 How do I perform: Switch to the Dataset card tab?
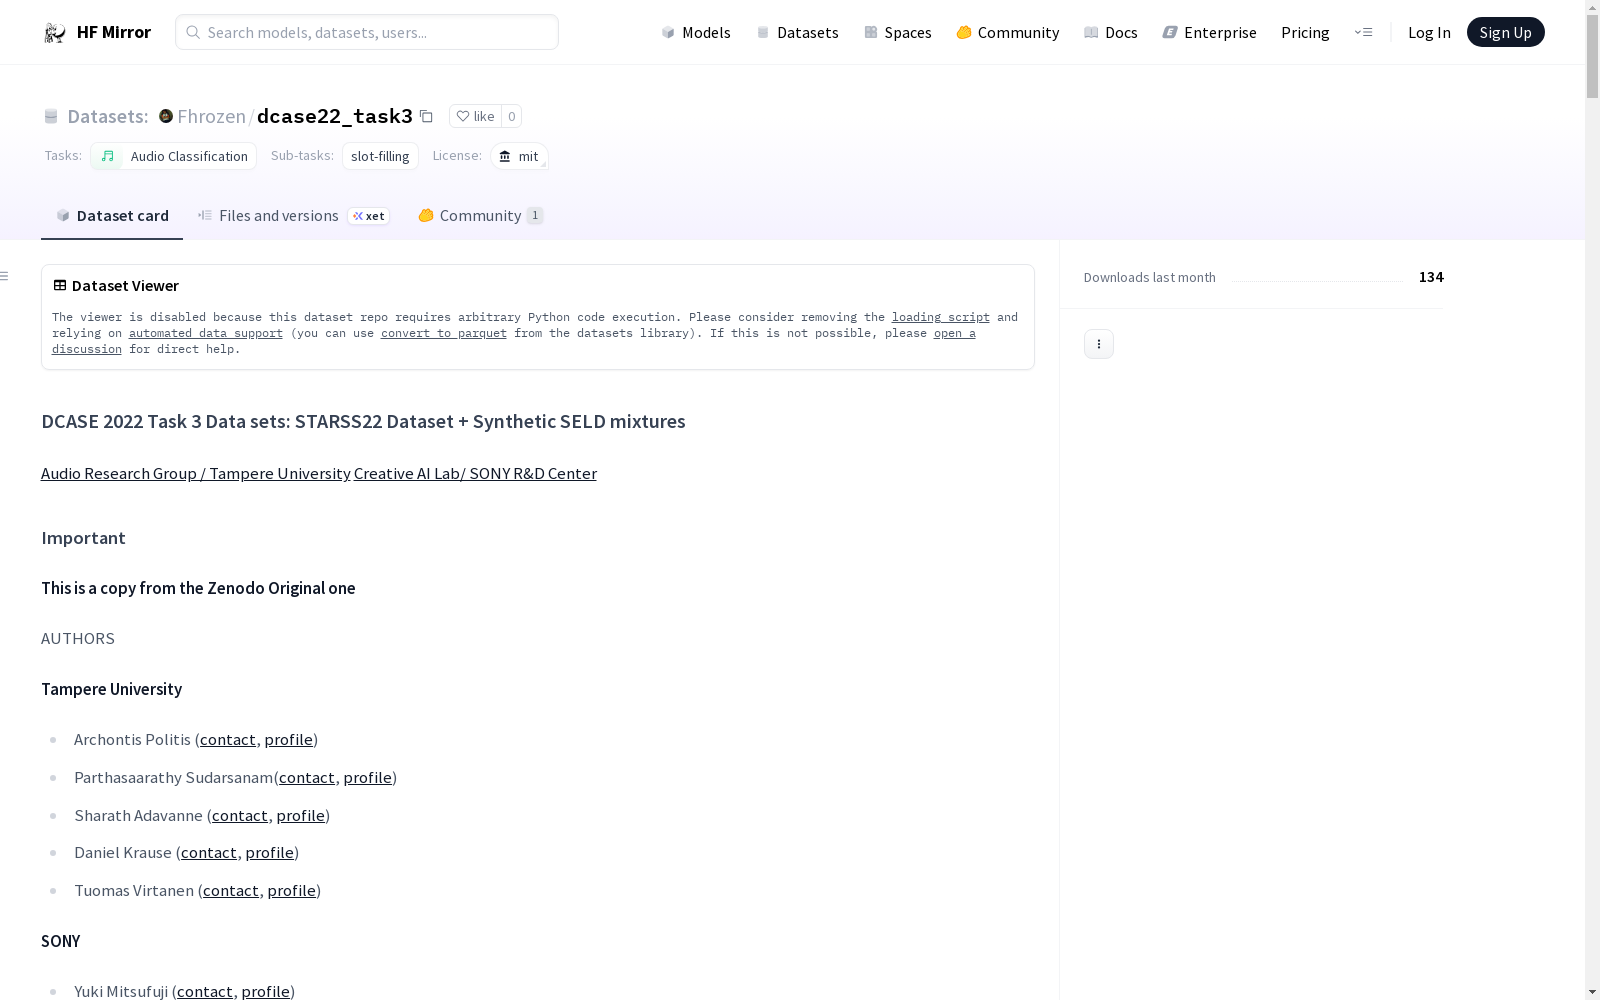pos(112,216)
